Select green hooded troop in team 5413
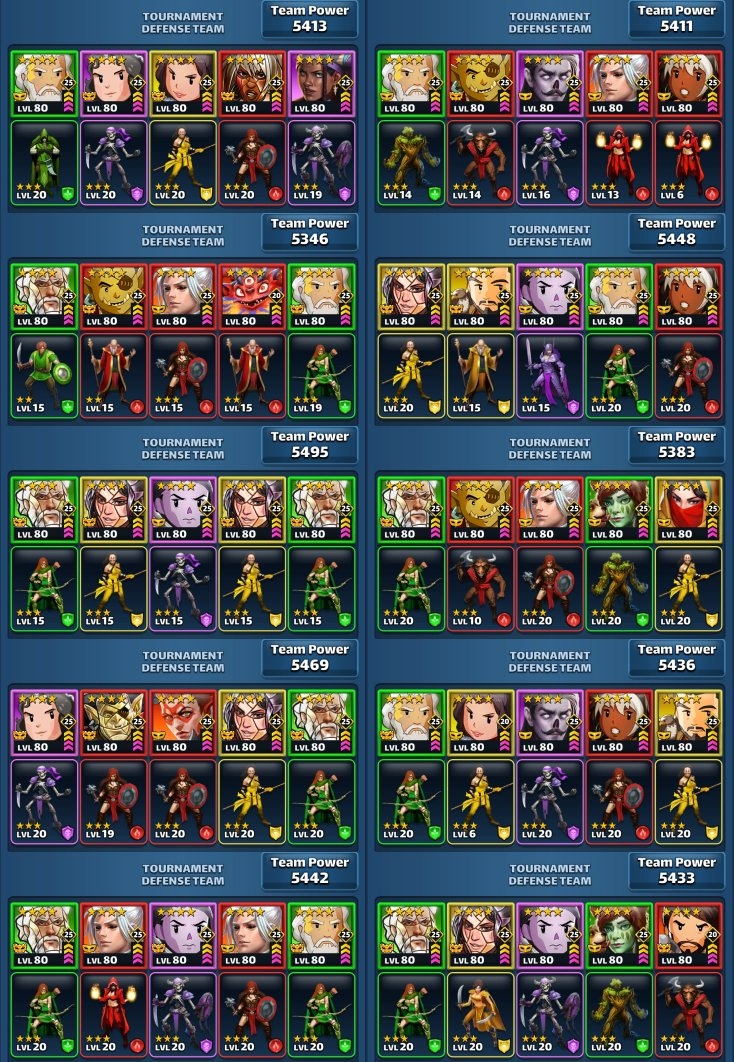This screenshot has height=1062, width=734. (44, 163)
